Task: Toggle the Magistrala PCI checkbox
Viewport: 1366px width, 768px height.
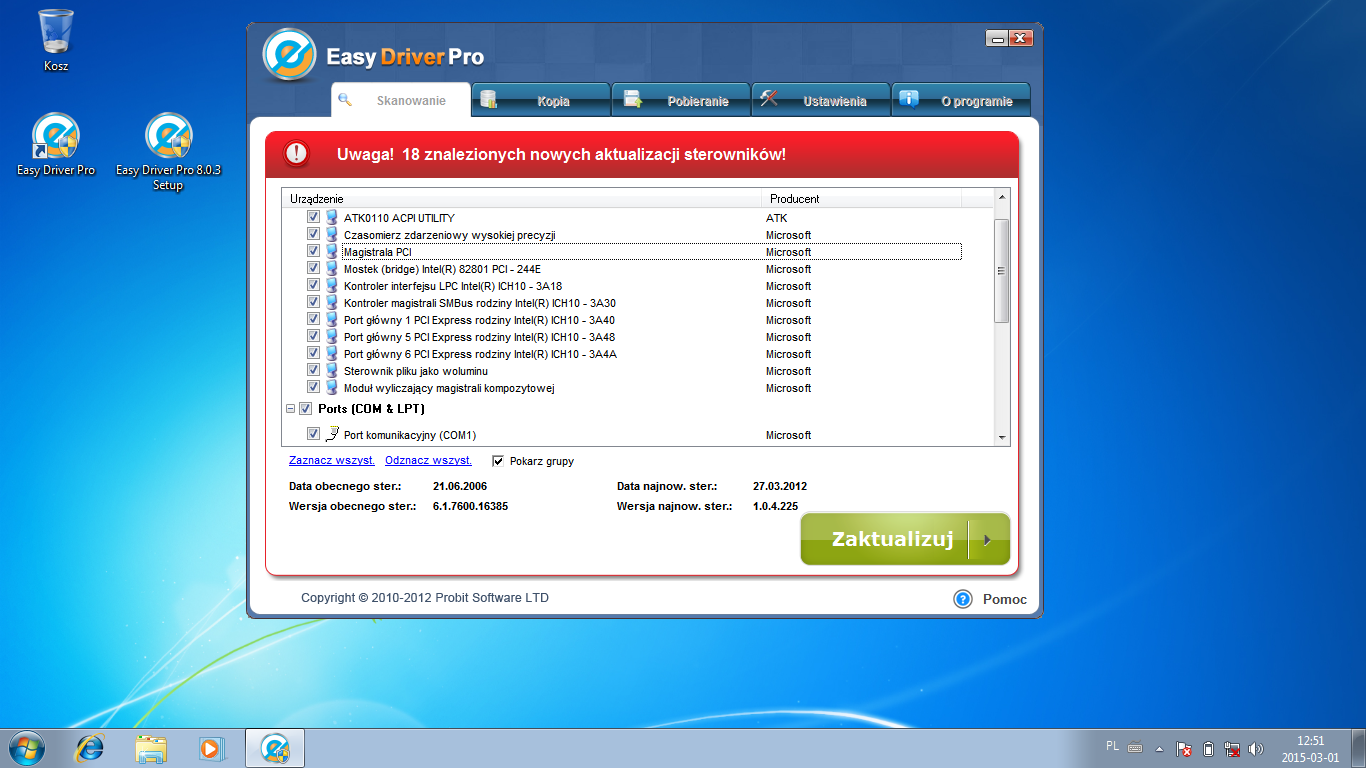Action: [313, 252]
